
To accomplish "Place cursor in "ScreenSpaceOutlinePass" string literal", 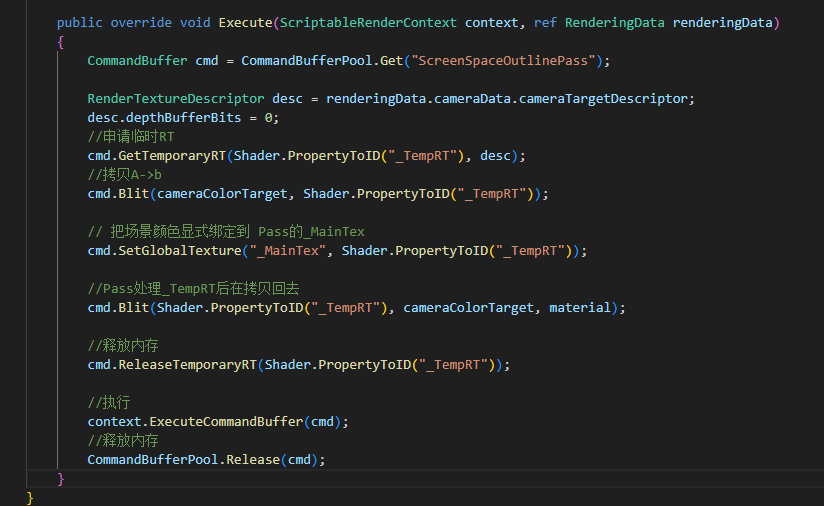I will pos(507,60).
